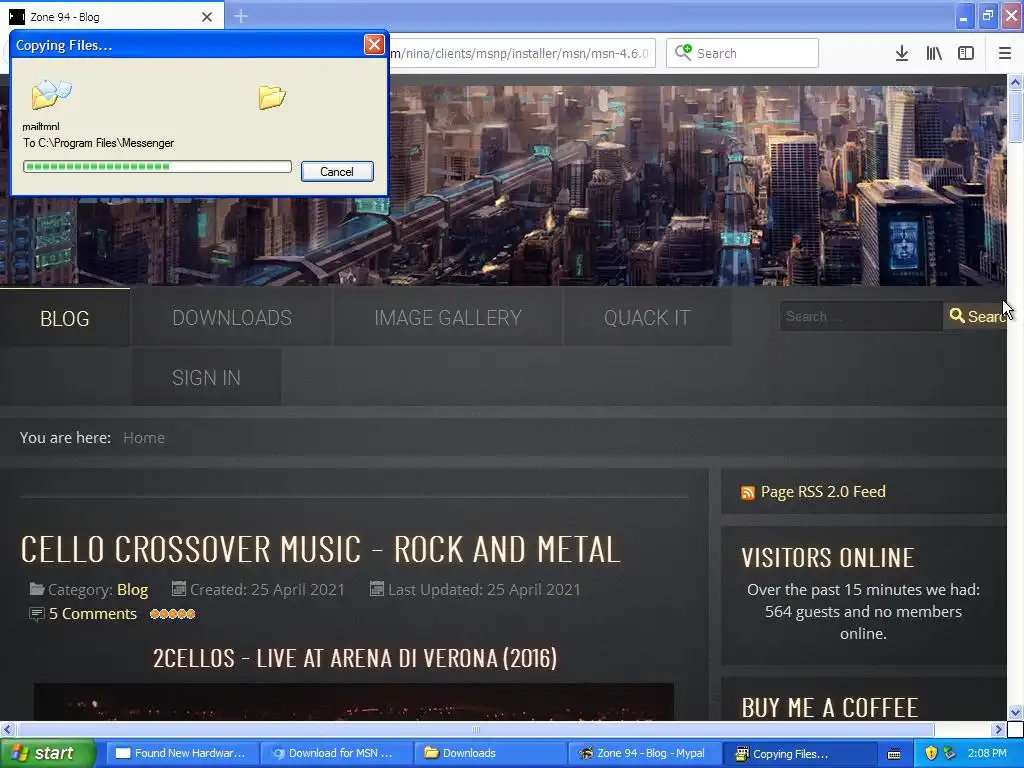Click horizontal scrollbar left arrow

pyautogui.click(x=7, y=729)
